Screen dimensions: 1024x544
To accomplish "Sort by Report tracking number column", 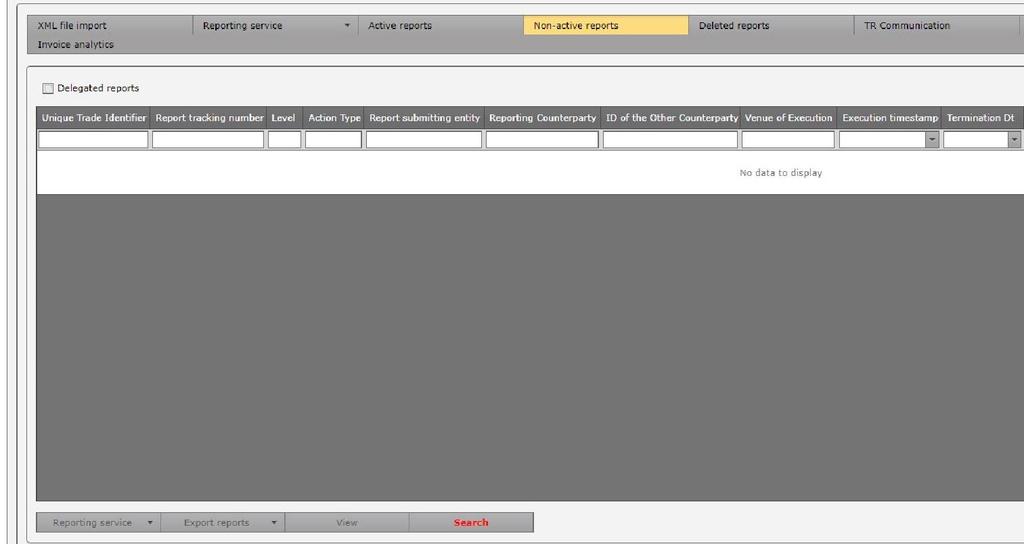I will (x=209, y=118).
